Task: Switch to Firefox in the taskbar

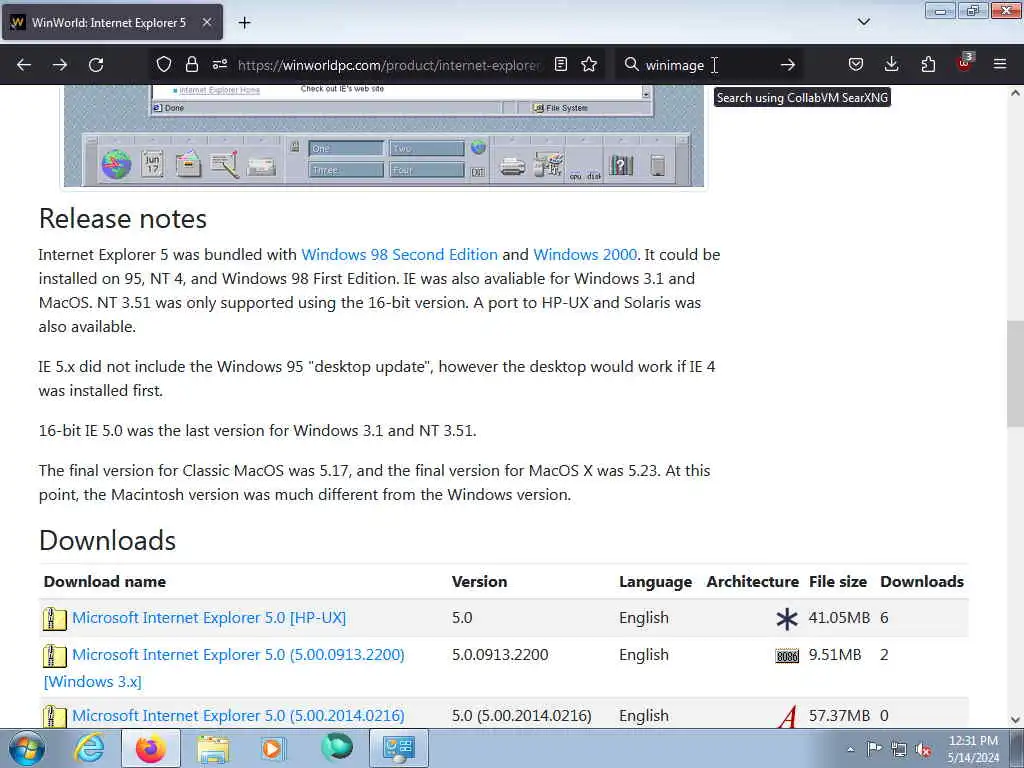Action: click(150, 748)
